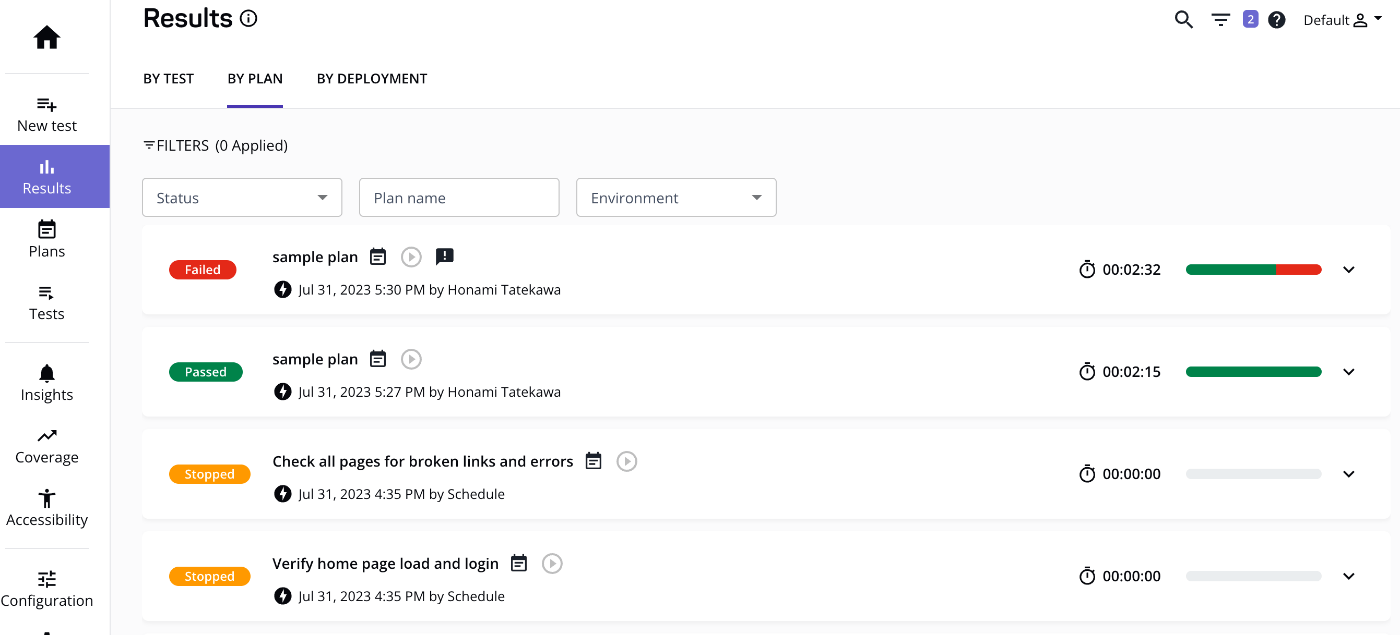The height and width of the screenshot is (635, 1400).
Task: Rerun the failed sample plan with play icon
Action: [411, 257]
